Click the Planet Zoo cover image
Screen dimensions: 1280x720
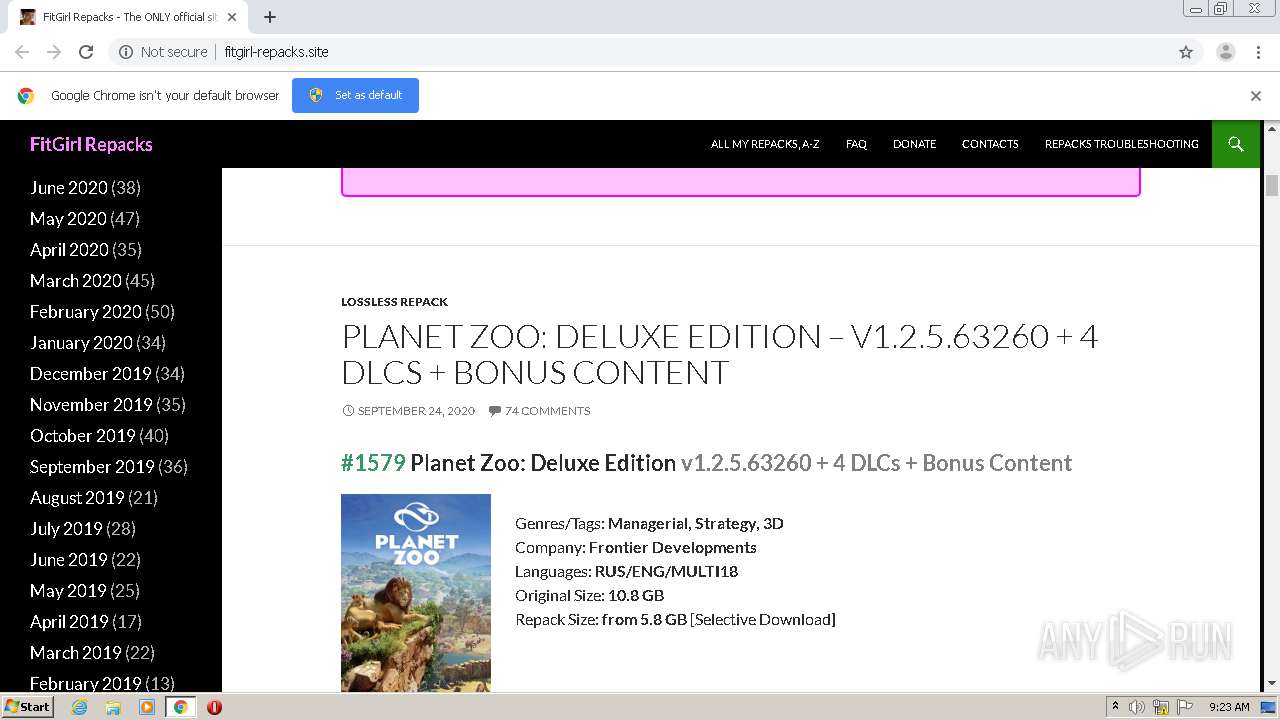(416, 593)
